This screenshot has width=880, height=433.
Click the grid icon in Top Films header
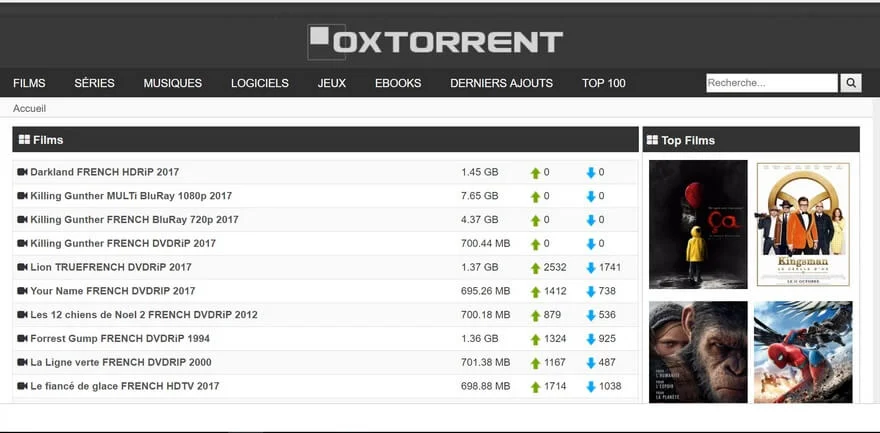652,140
